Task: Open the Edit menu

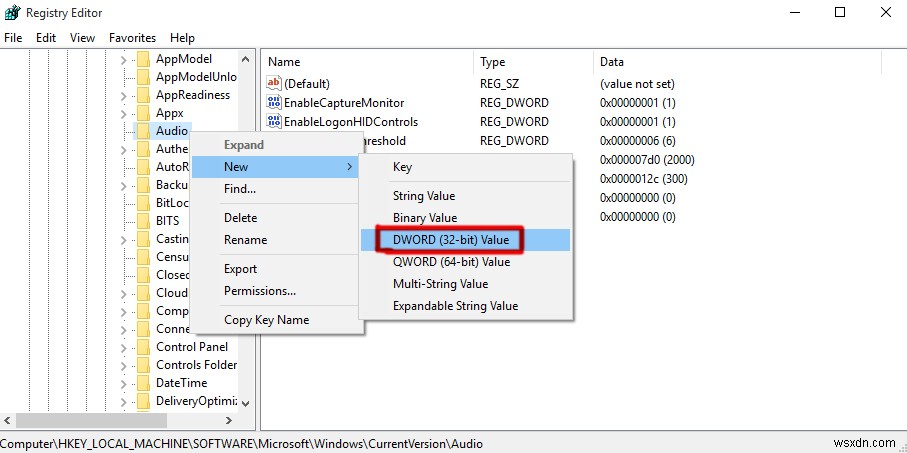Action: 46,38
